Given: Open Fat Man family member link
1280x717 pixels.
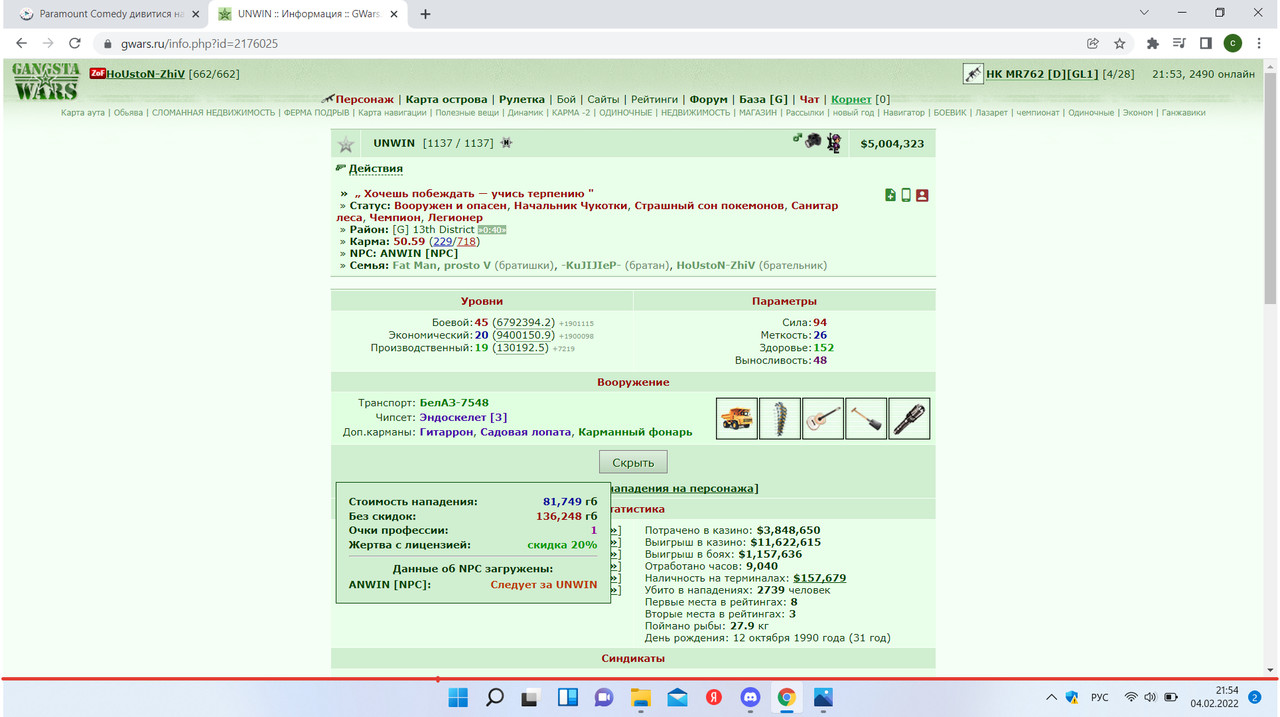Looking at the screenshot, I should (415, 266).
